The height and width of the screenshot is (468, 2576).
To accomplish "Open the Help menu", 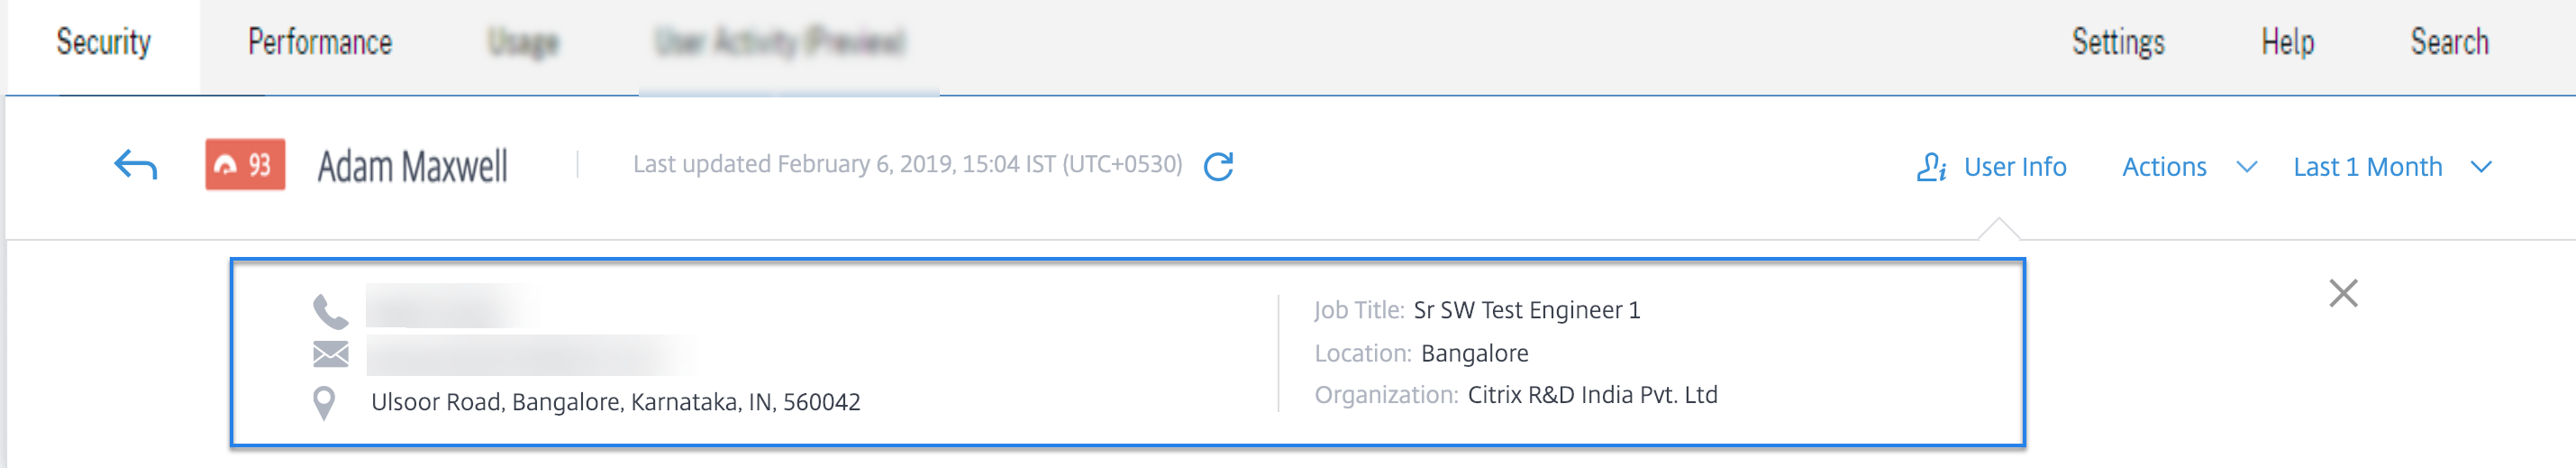I will click(2288, 42).
